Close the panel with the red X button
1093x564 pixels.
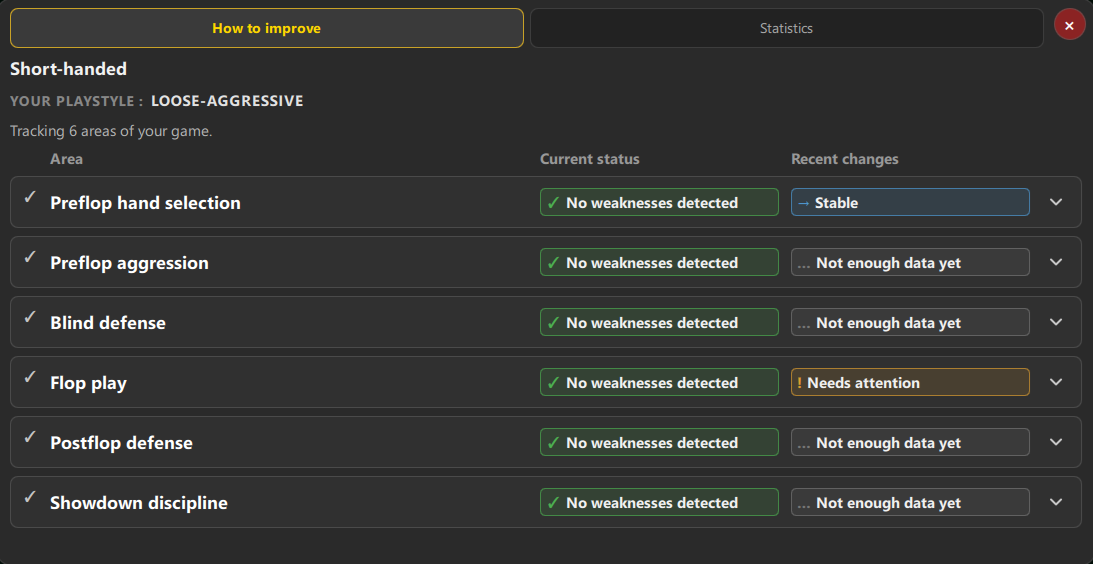(1069, 25)
